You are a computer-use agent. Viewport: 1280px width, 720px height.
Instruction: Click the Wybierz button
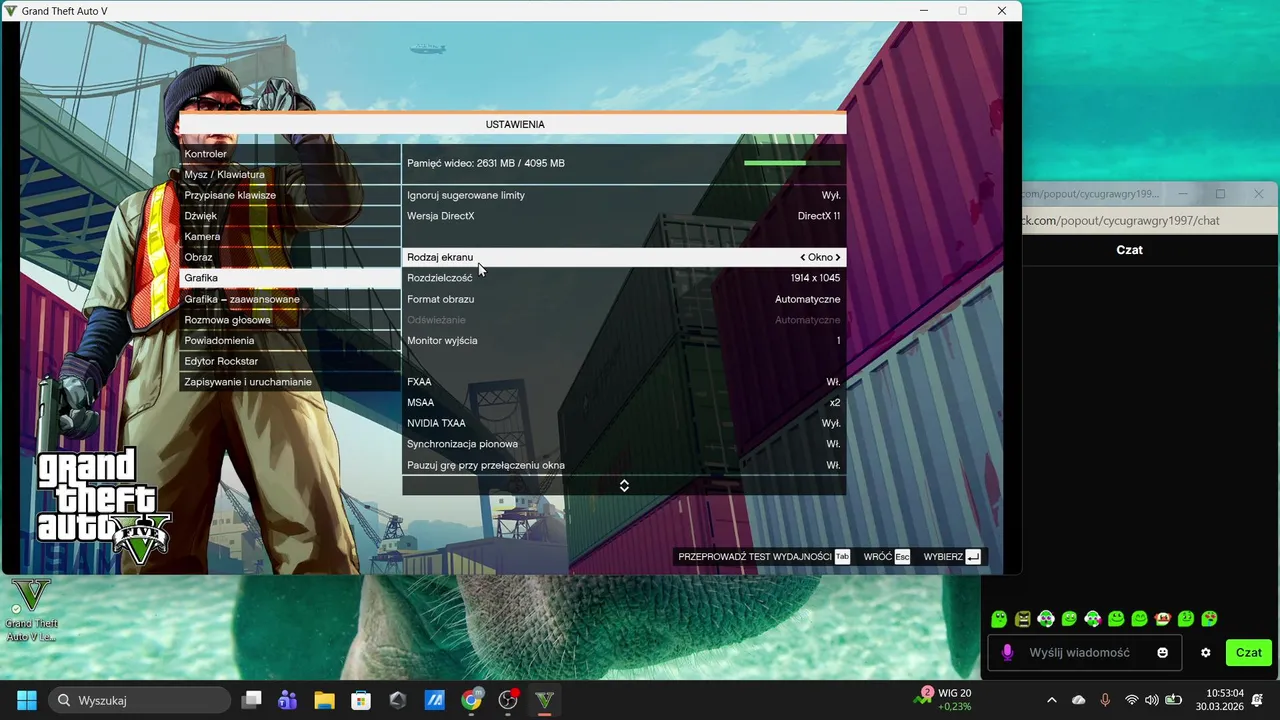[952, 557]
